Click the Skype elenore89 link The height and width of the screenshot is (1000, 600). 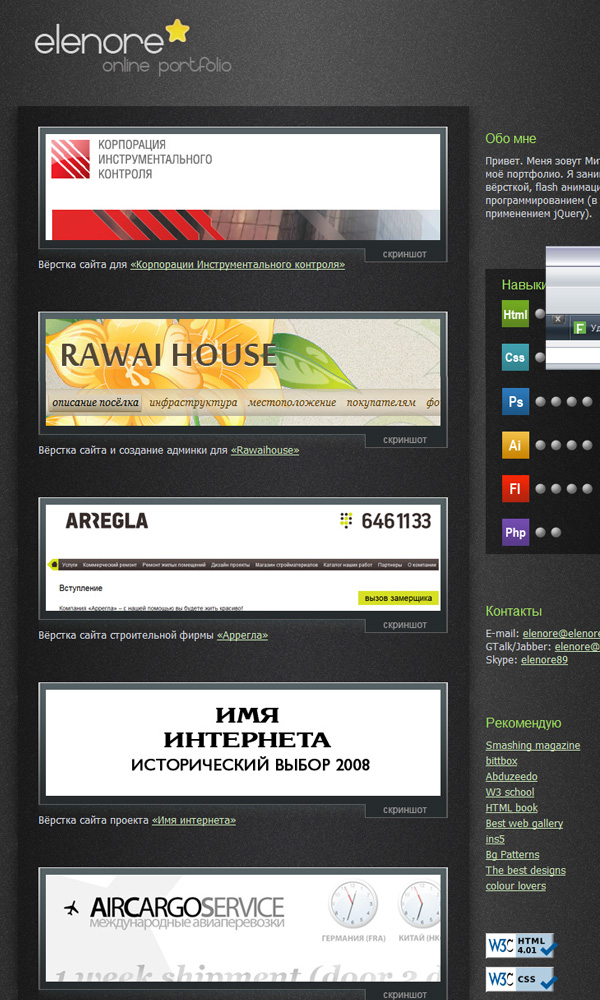coord(545,660)
